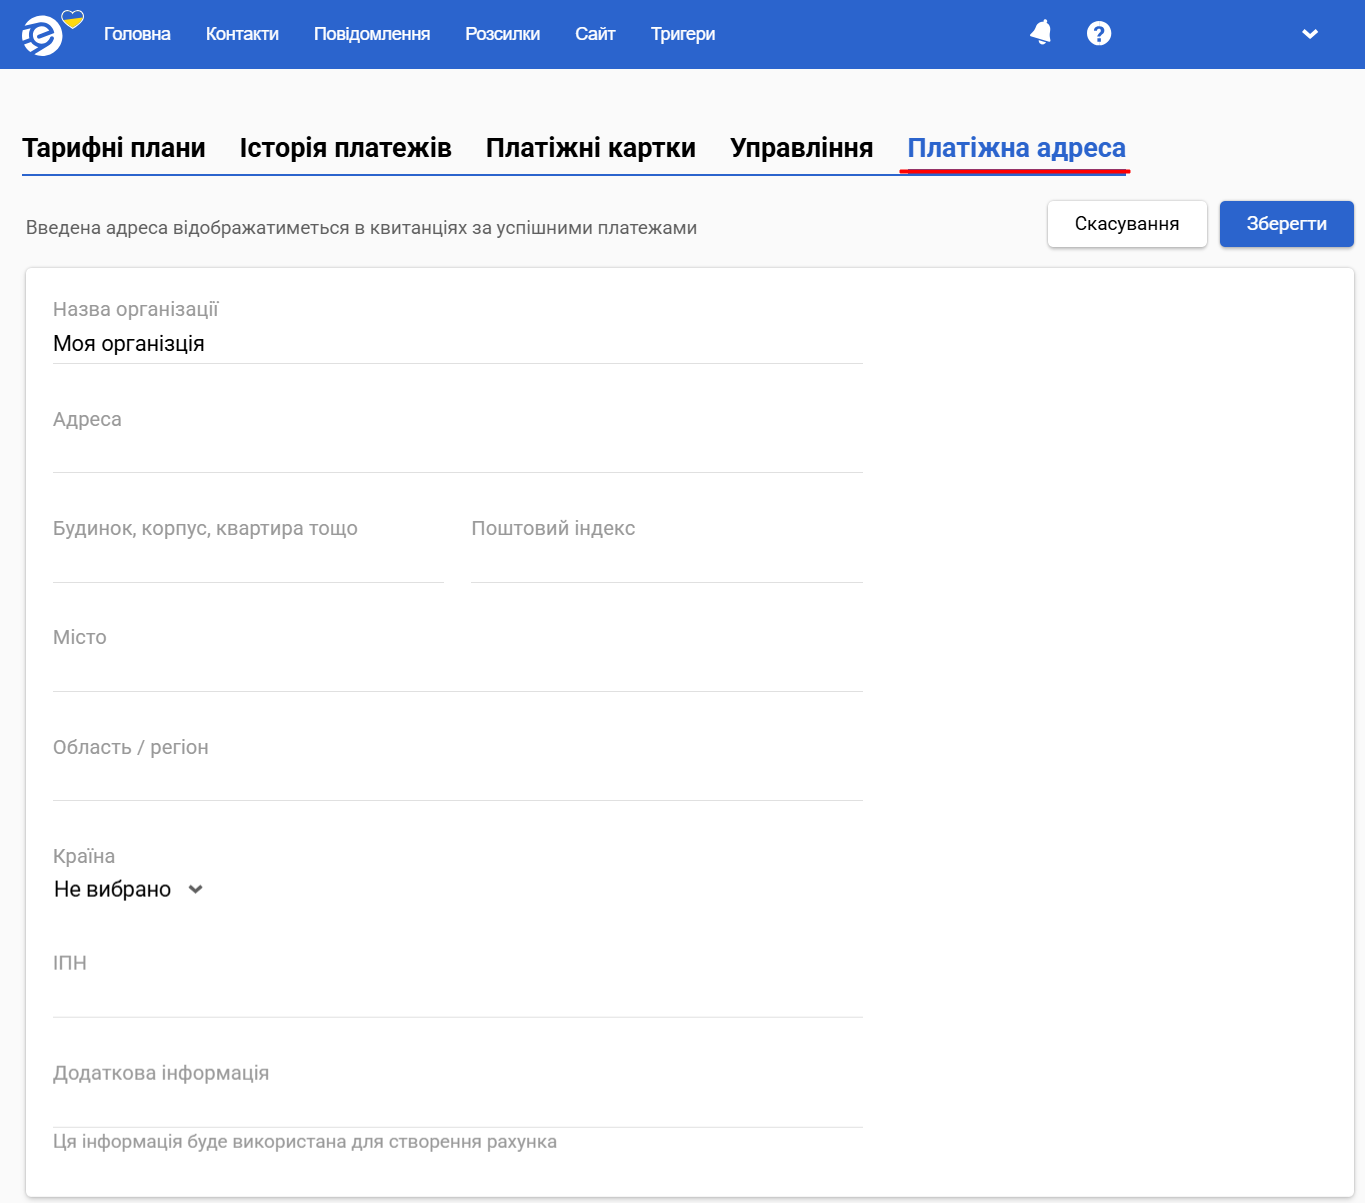
Task: Focus the Назва організації field
Action: coord(458,344)
